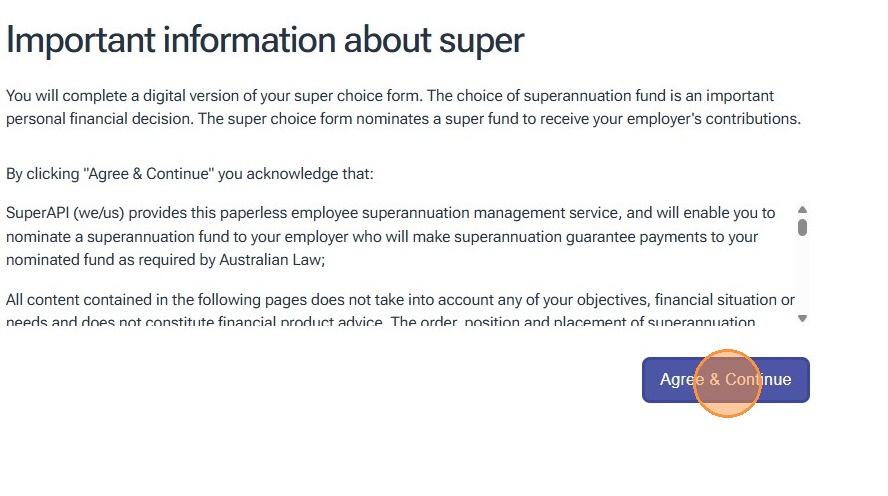Click the terms box scrollbar thumb
This screenshot has height=496, width=888.
pos(802,226)
